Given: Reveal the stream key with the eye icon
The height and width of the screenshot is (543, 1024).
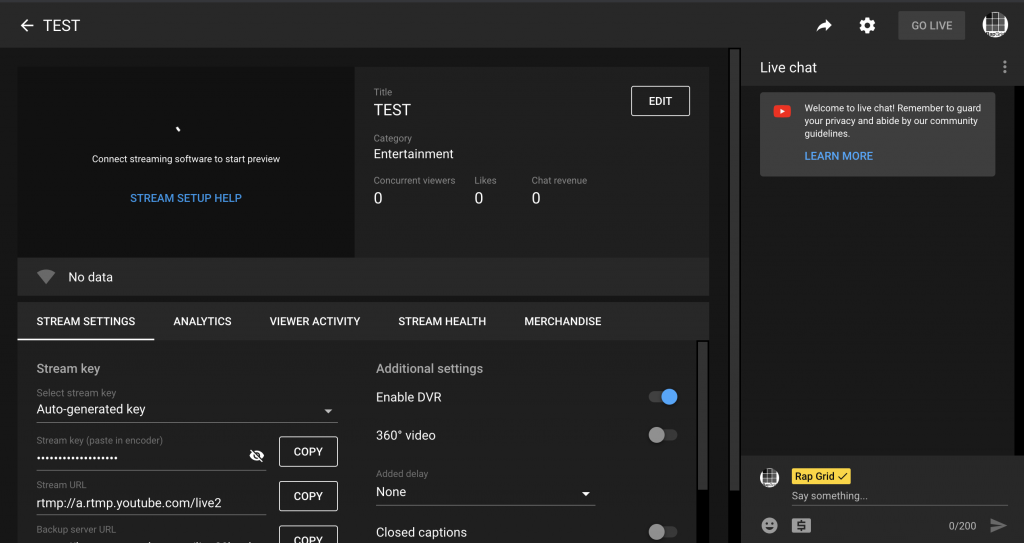Looking at the screenshot, I should click(x=257, y=455).
